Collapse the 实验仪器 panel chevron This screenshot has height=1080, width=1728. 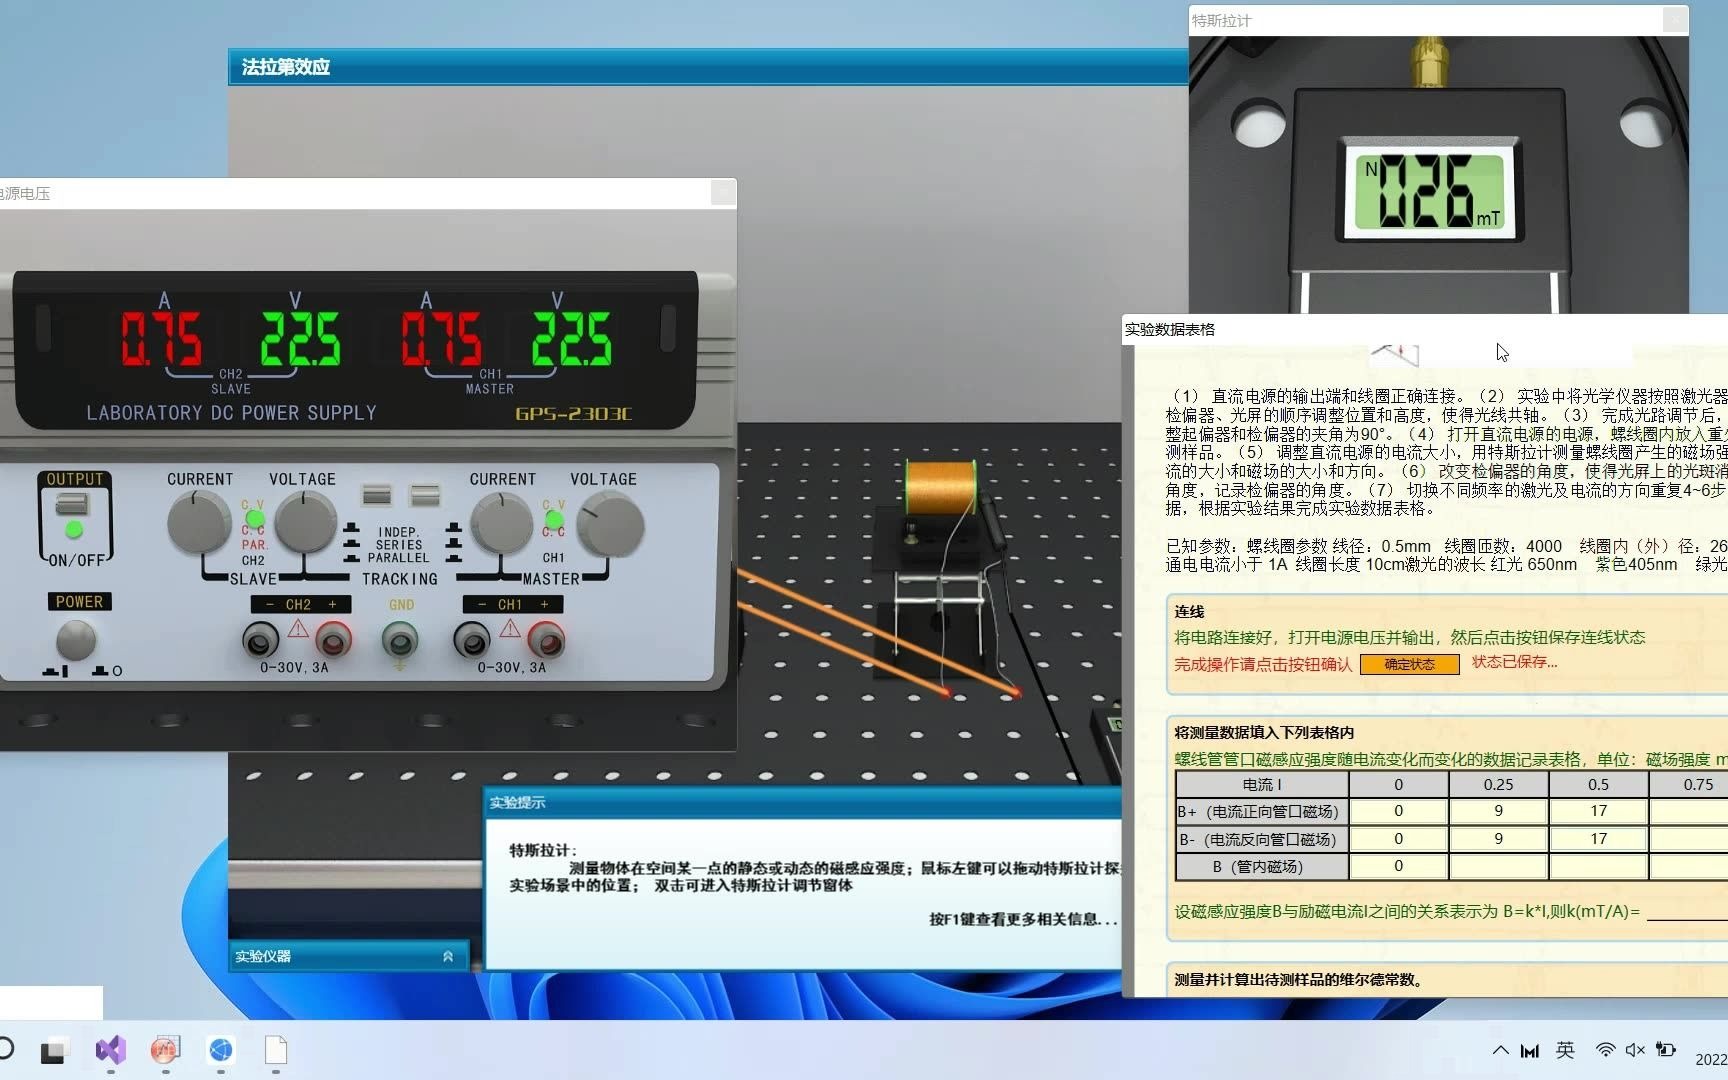click(x=448, y=957)
